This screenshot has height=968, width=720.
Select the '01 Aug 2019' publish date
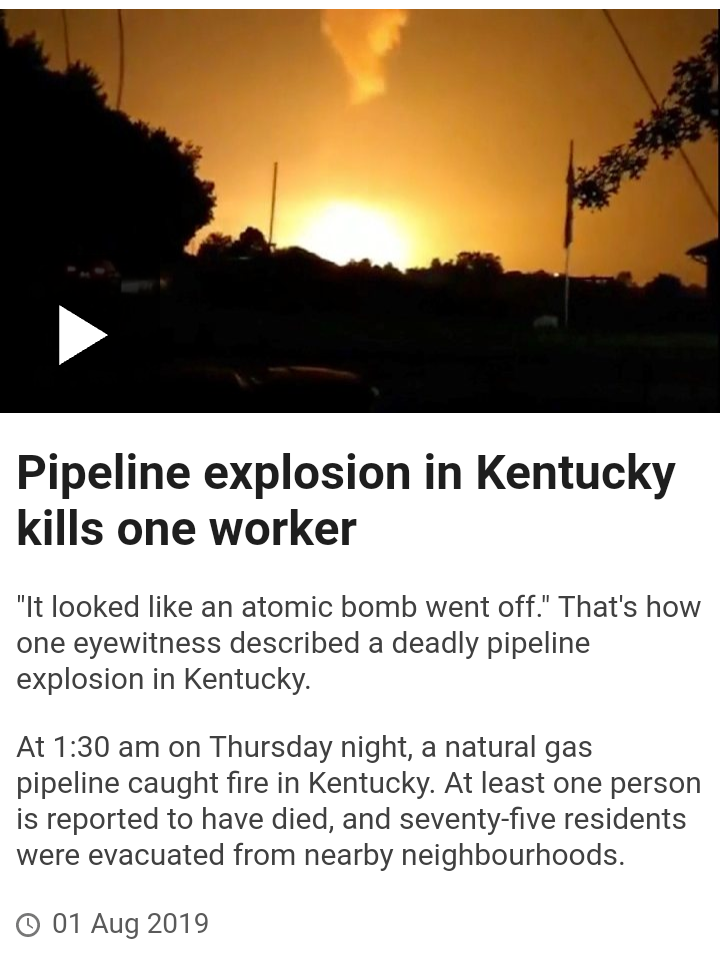131,924
